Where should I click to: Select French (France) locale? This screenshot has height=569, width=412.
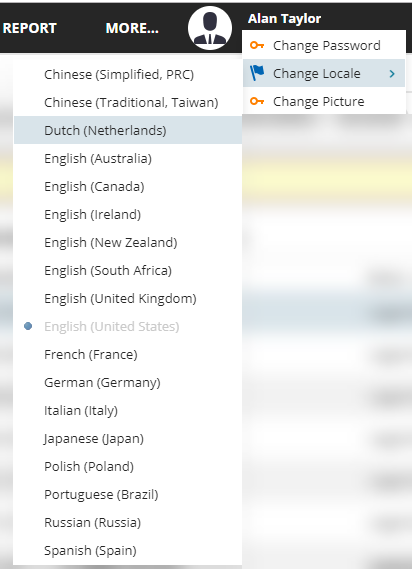(128, 354)
